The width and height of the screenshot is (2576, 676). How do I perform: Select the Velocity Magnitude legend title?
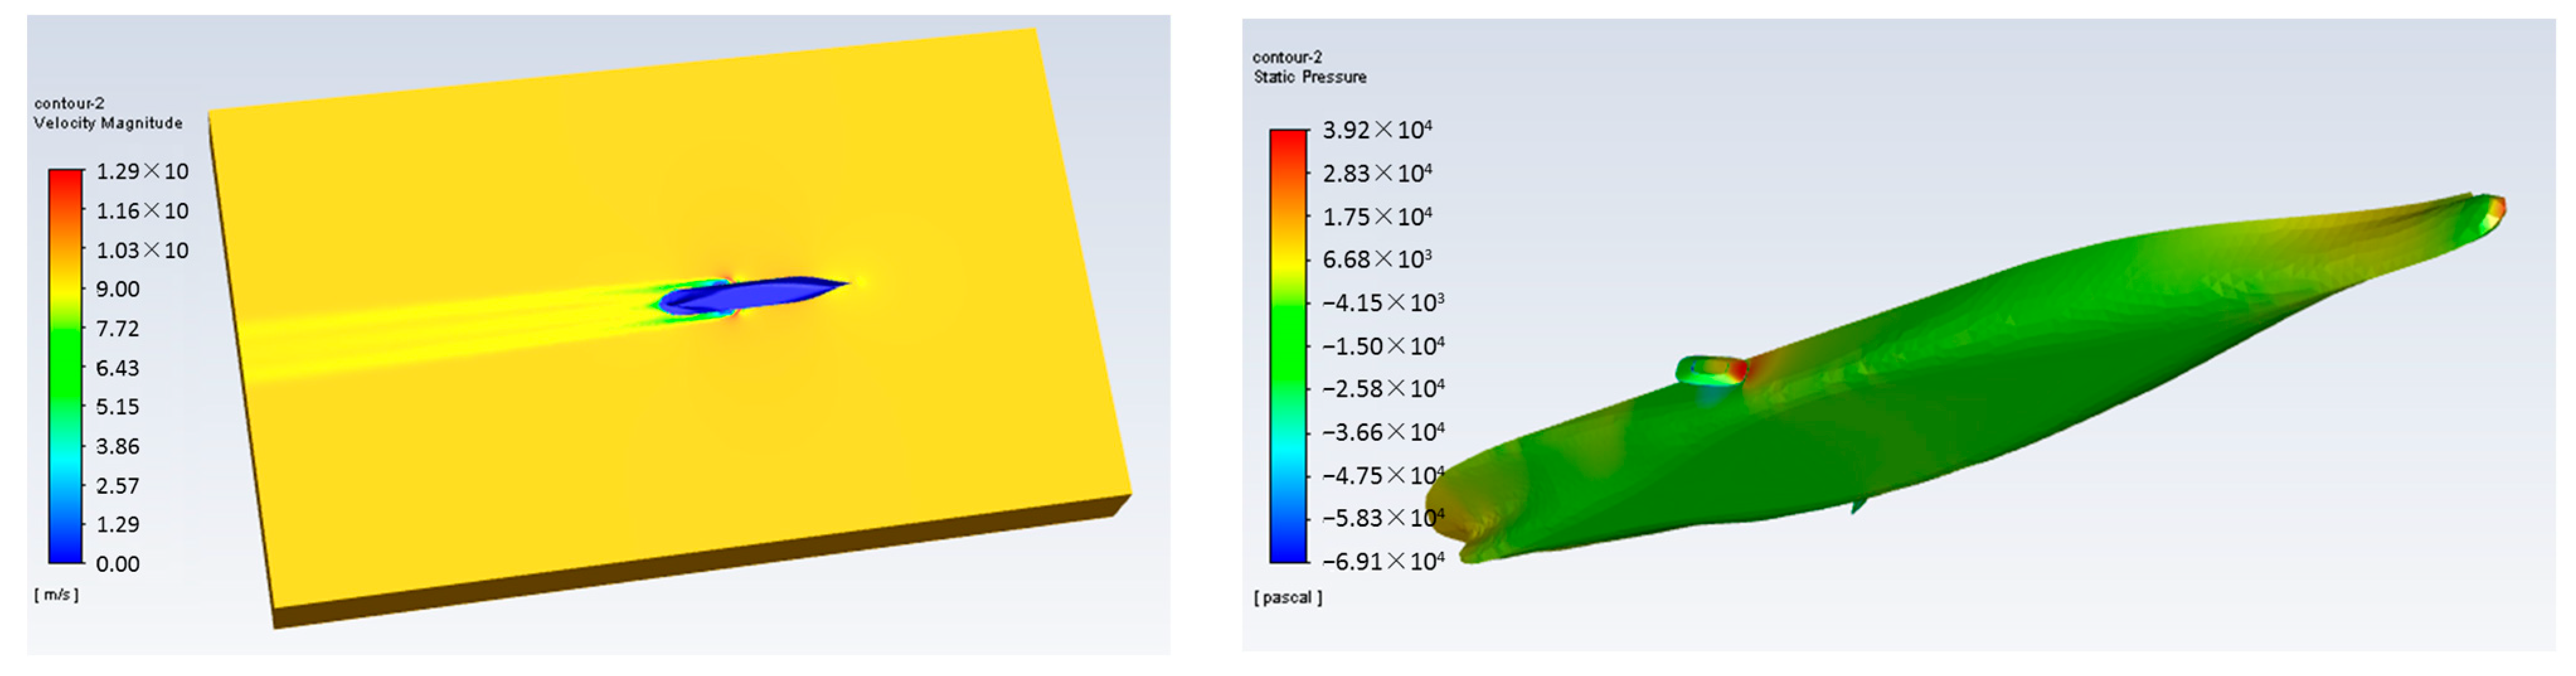pyautogui.click(x=108, y=123)
